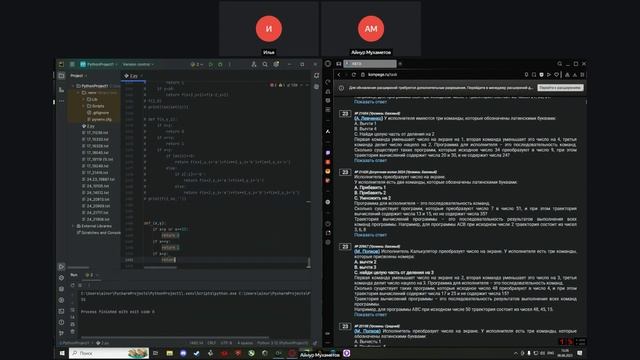Go back in the browser
Screen dimensions: 640x360
click(338, 75)
